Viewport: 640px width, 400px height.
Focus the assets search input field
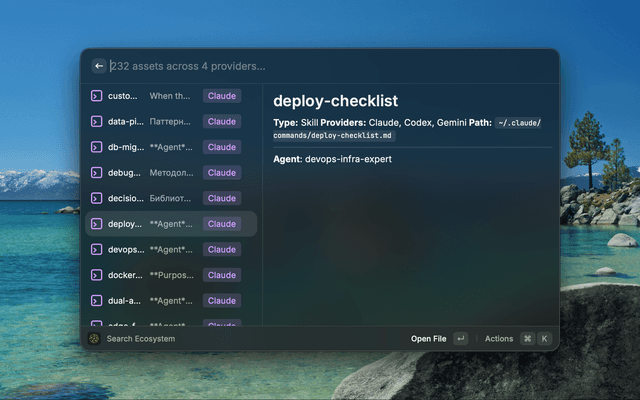(331, 66)
